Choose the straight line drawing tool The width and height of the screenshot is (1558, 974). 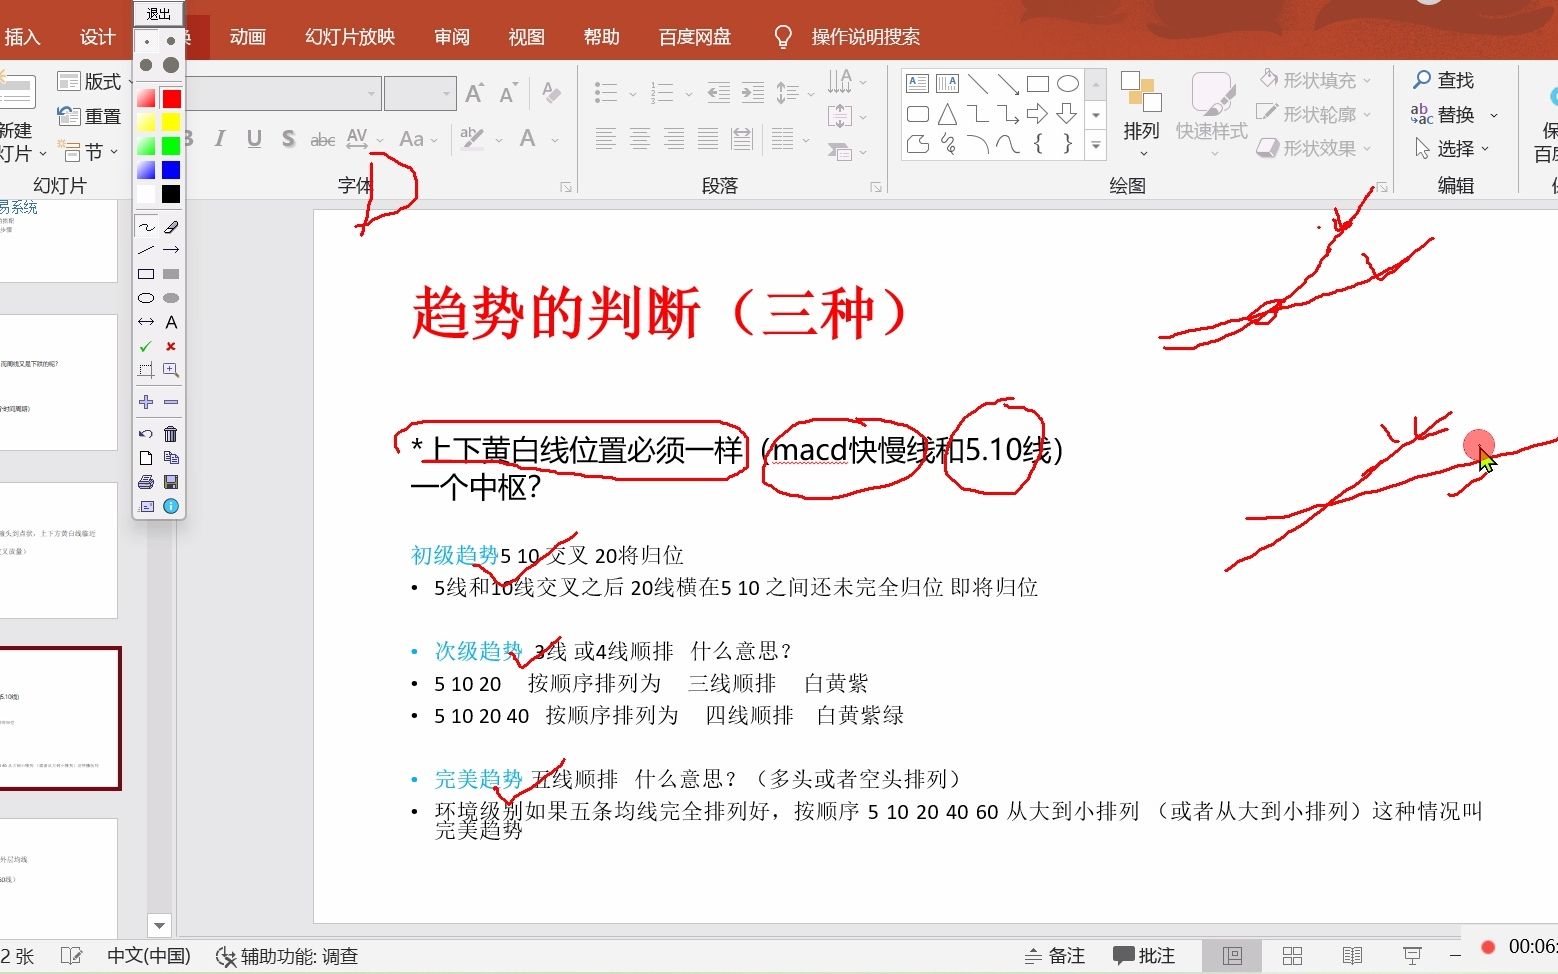tap(146, 250)
